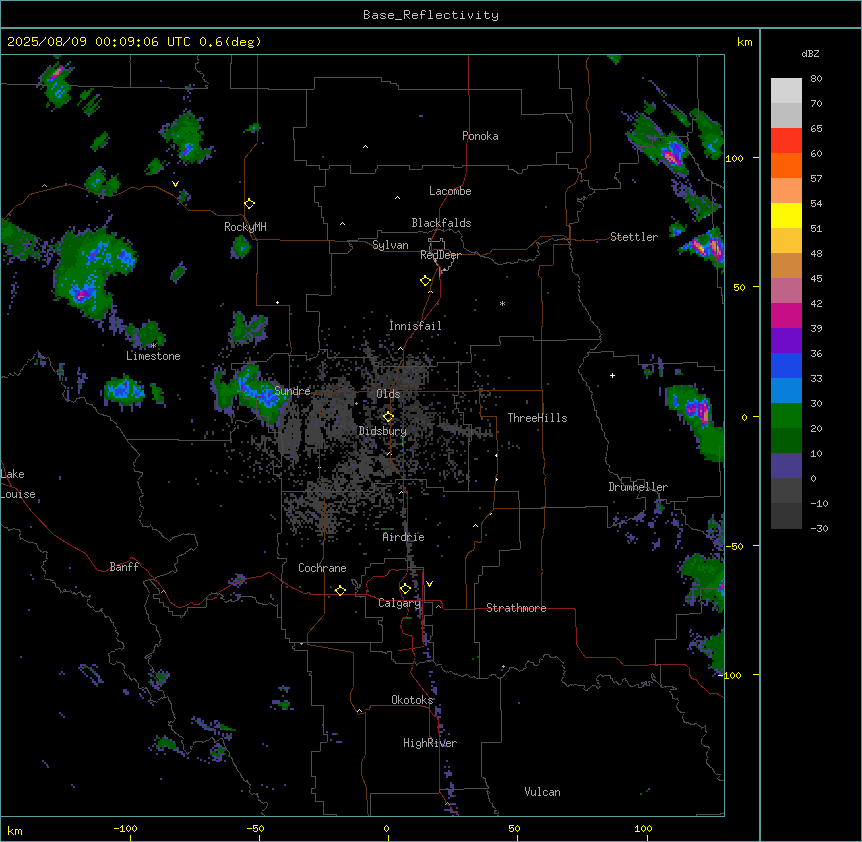Click the 'HighRiver' map label
This screenshot has height=842, width=862.
[x=430, y=743]
